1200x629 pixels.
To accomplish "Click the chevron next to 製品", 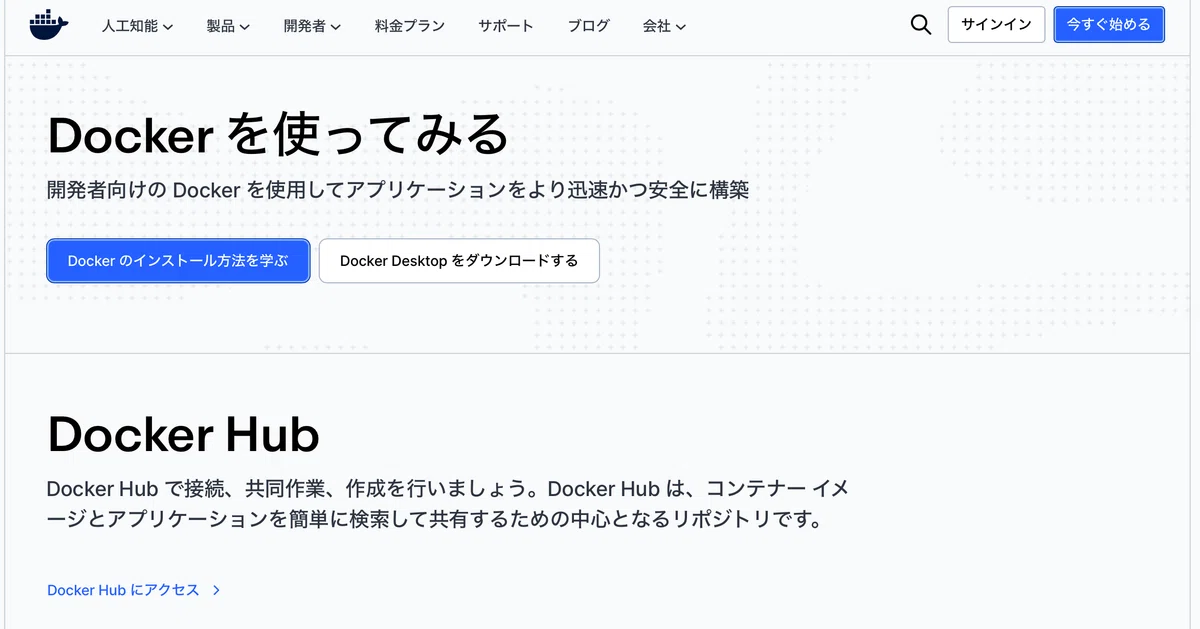I will [244, 27].
